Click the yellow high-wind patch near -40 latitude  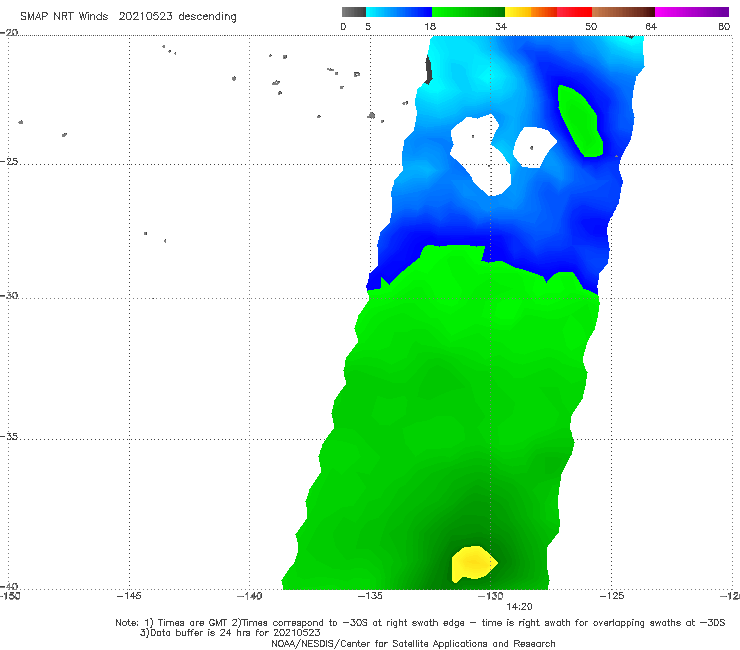[474, 564]
